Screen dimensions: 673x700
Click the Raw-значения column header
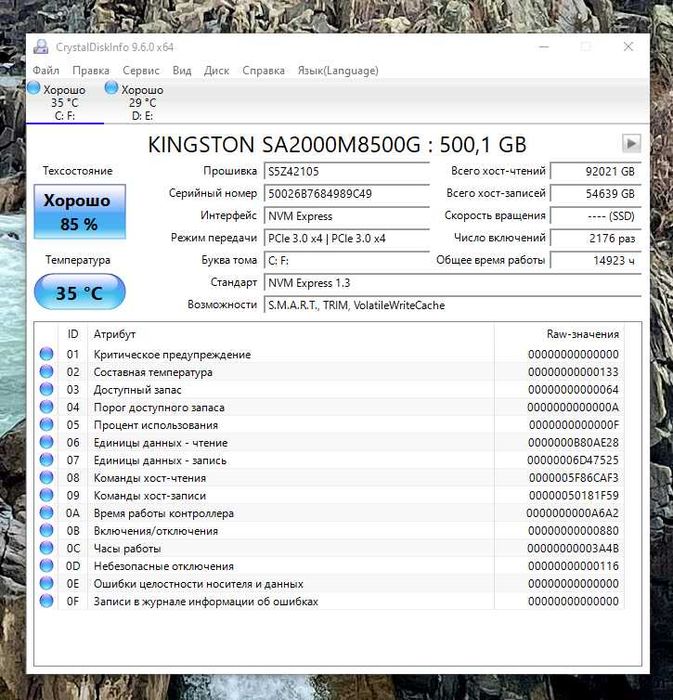[559, 334]
